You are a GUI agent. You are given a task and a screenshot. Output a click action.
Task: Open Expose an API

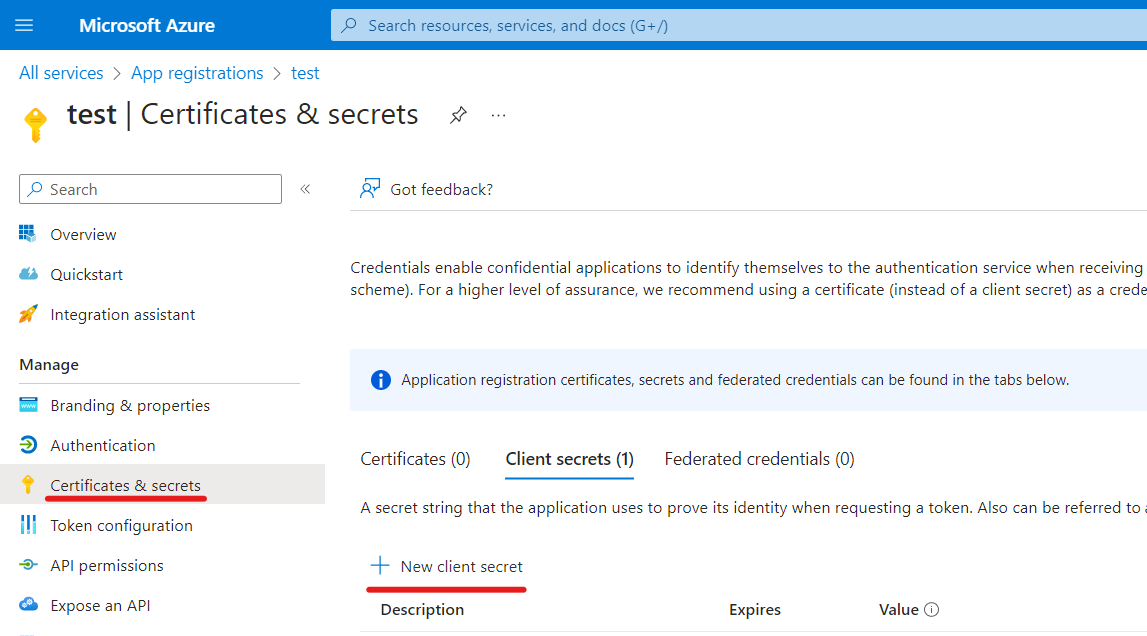[x=100, y=606]
